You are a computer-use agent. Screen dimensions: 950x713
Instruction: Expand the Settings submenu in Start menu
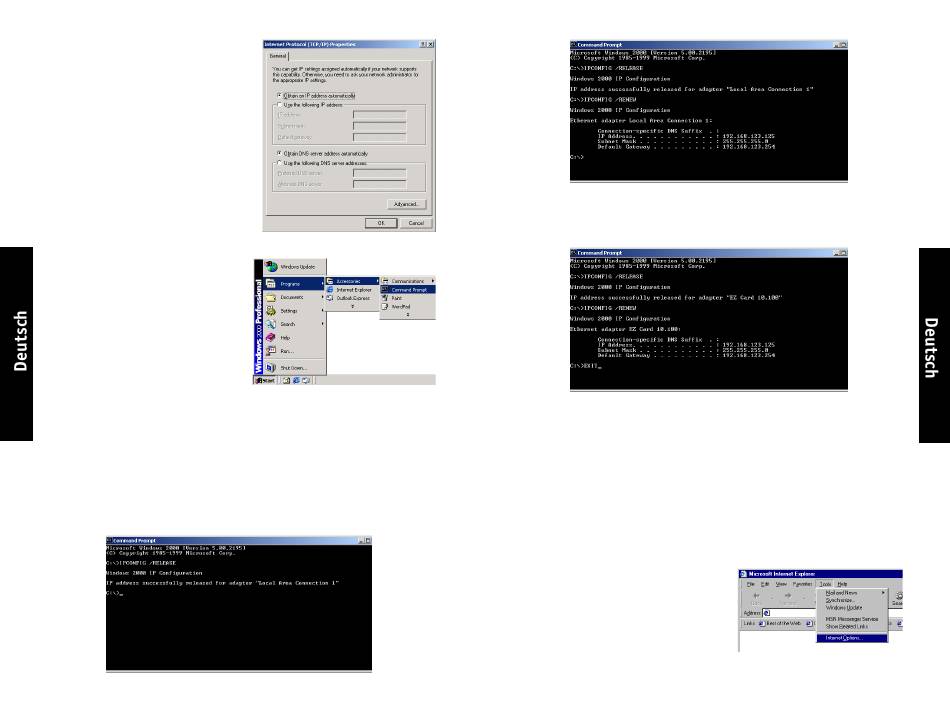pos(291,311)
